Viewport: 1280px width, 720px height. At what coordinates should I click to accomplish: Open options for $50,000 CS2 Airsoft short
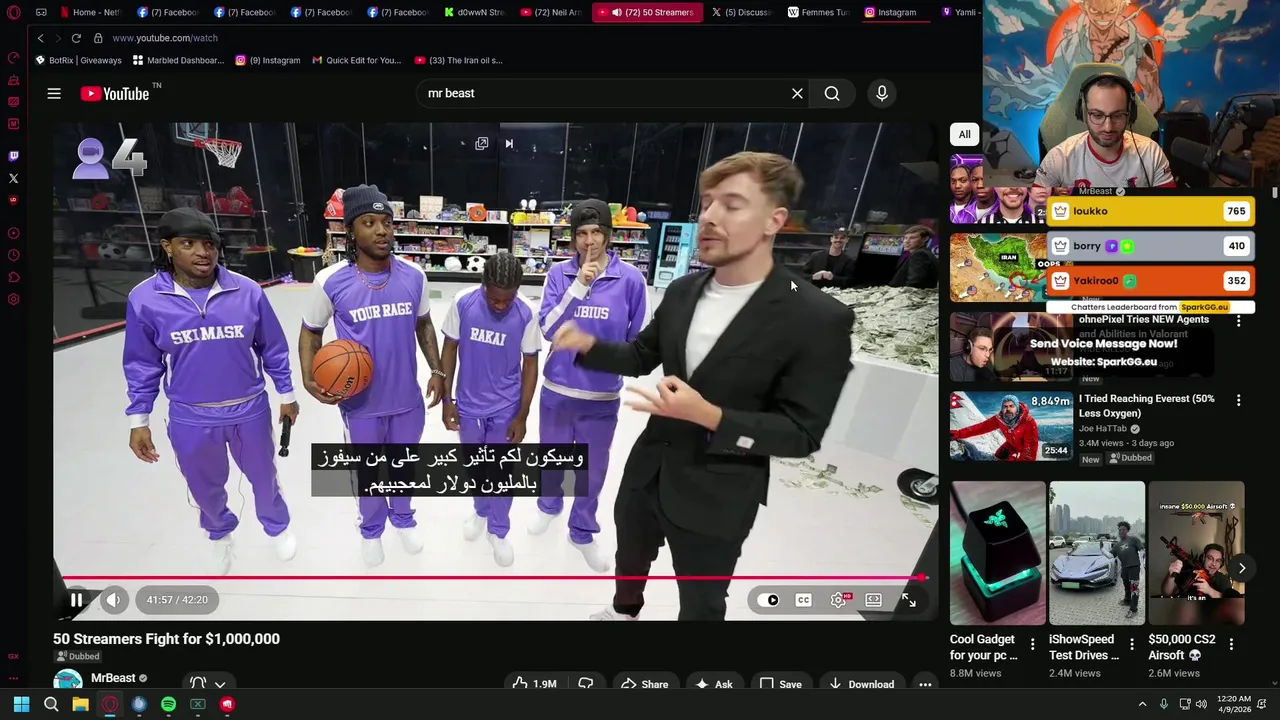point(1231,645)
